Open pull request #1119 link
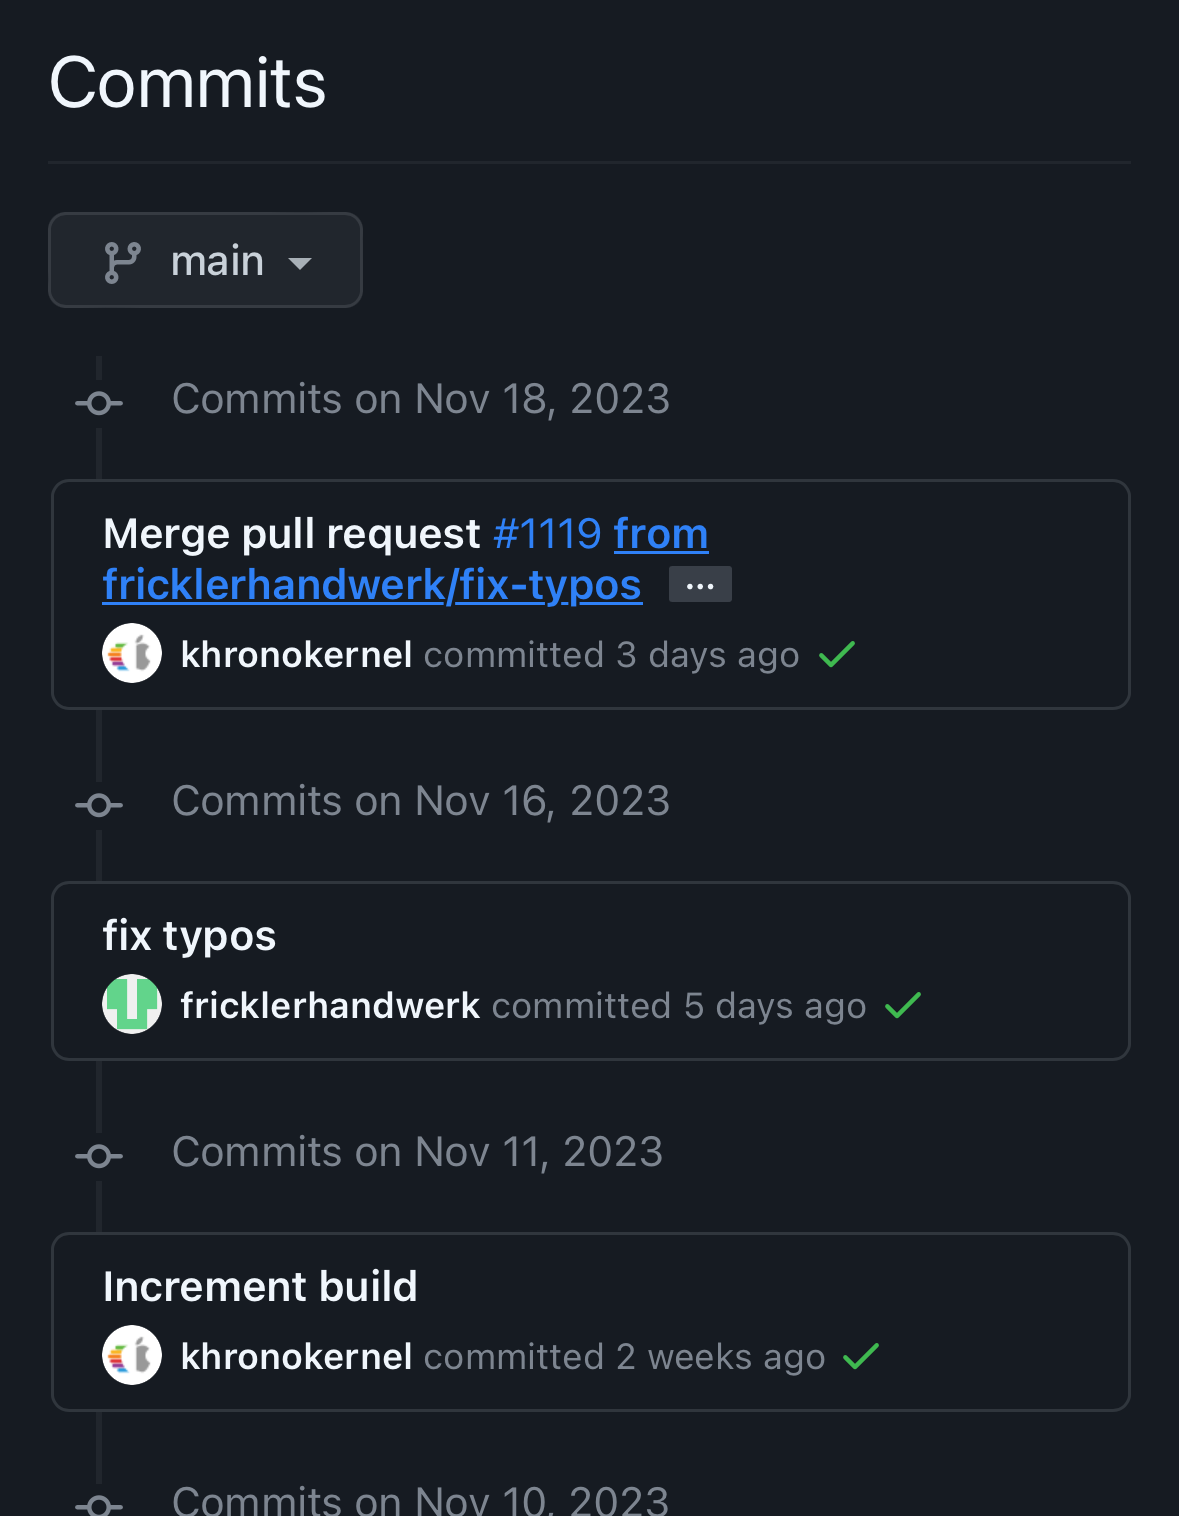The image size is (1179, 1516). click(x=547, y=534)
